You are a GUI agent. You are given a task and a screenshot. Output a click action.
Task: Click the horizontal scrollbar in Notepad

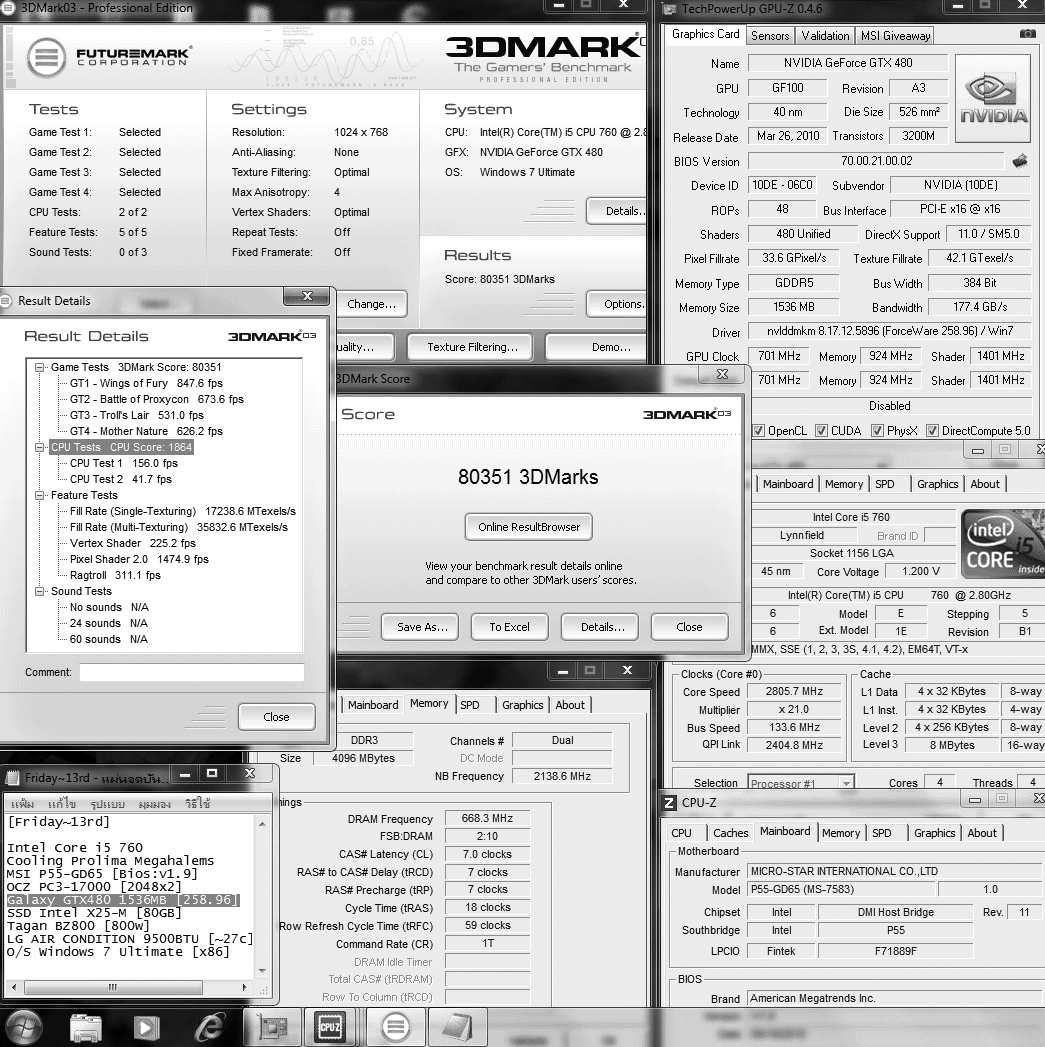pos(114,987)
